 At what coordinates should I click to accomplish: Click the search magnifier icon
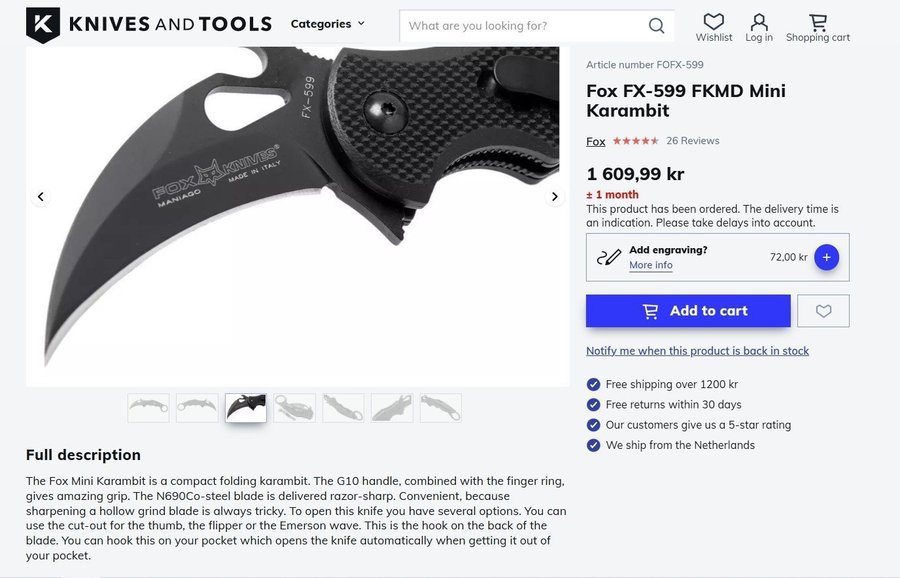pos(656,26)
